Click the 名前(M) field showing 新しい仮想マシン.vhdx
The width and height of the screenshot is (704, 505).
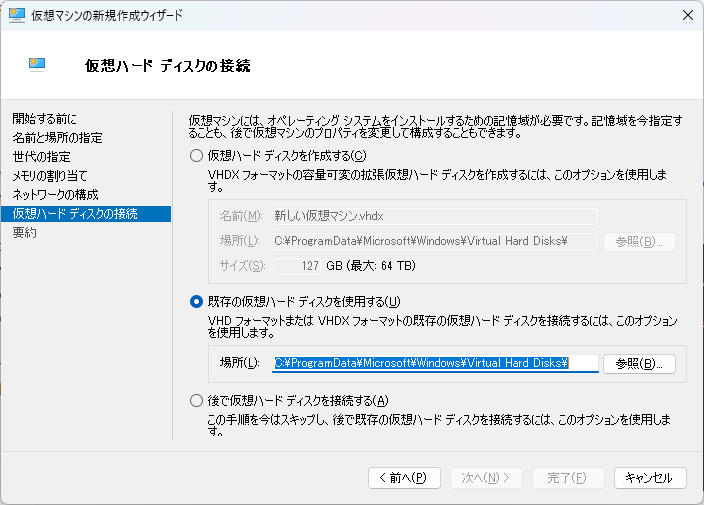(435, 216)
